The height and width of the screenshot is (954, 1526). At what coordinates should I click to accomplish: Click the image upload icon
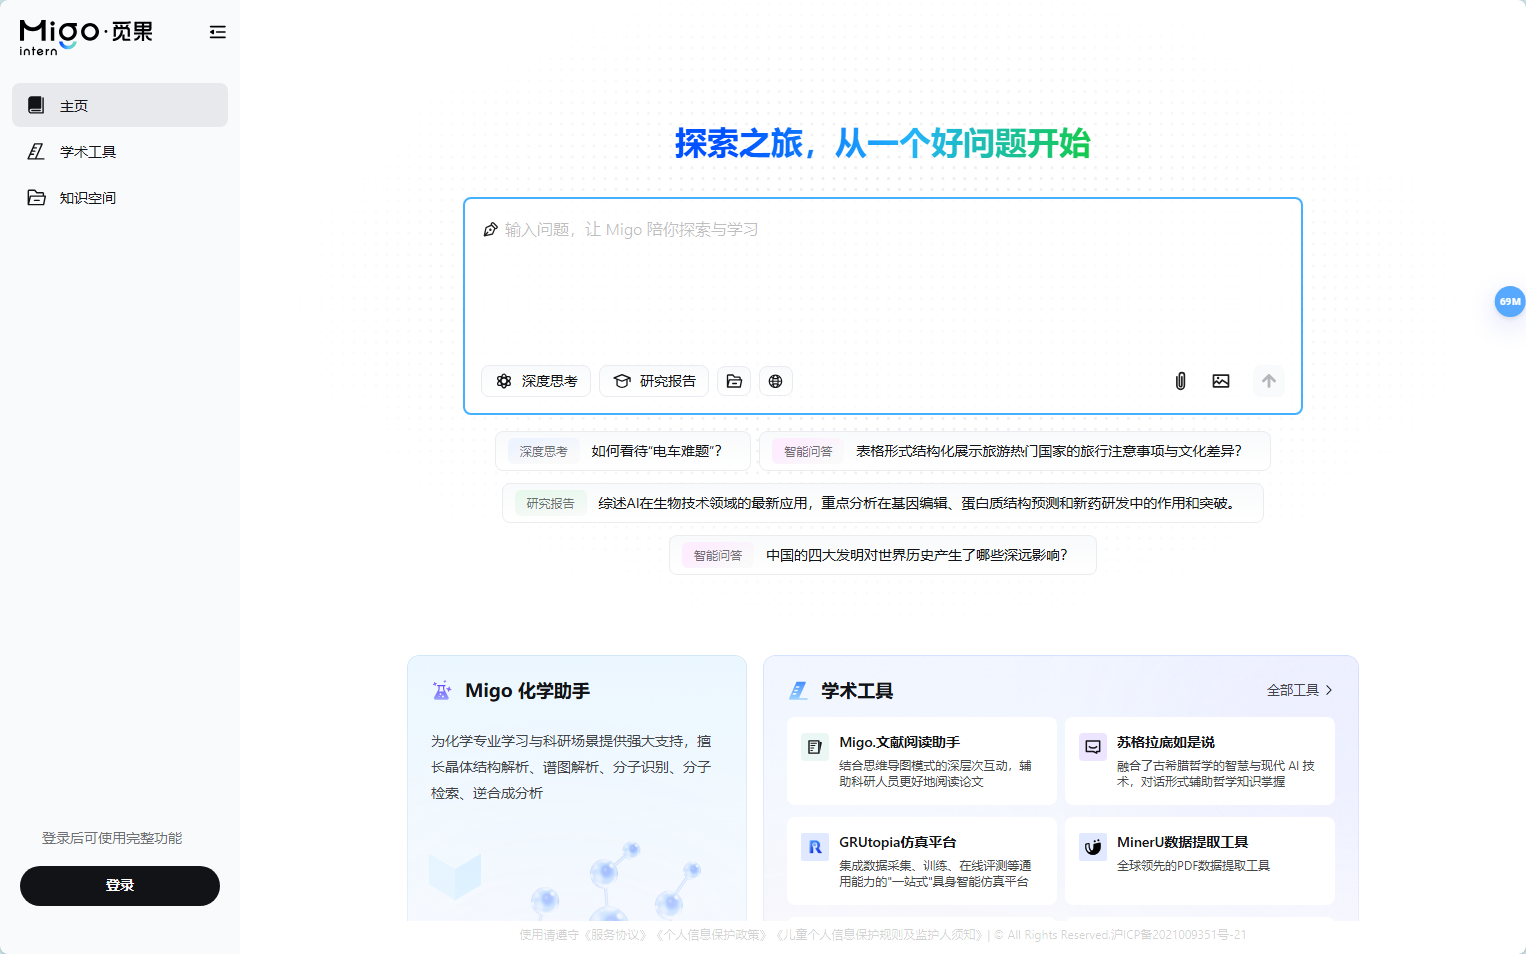click(1221, 381)
